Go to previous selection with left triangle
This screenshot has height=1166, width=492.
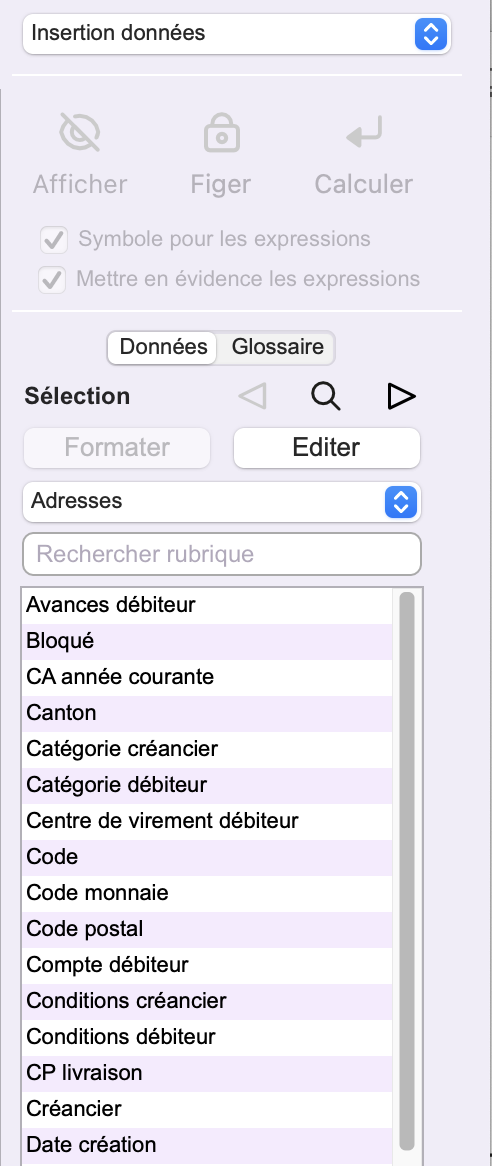click(x=253, y=396)
